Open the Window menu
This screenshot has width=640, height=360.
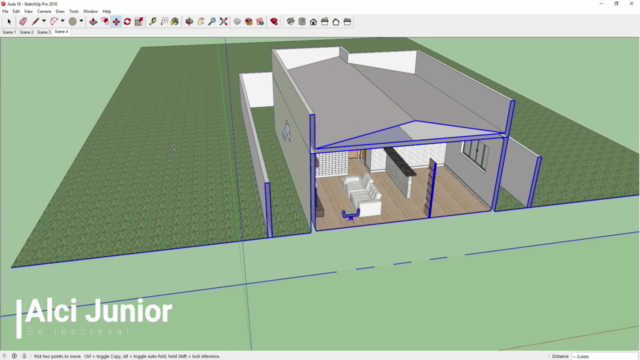tap(91, 11)
